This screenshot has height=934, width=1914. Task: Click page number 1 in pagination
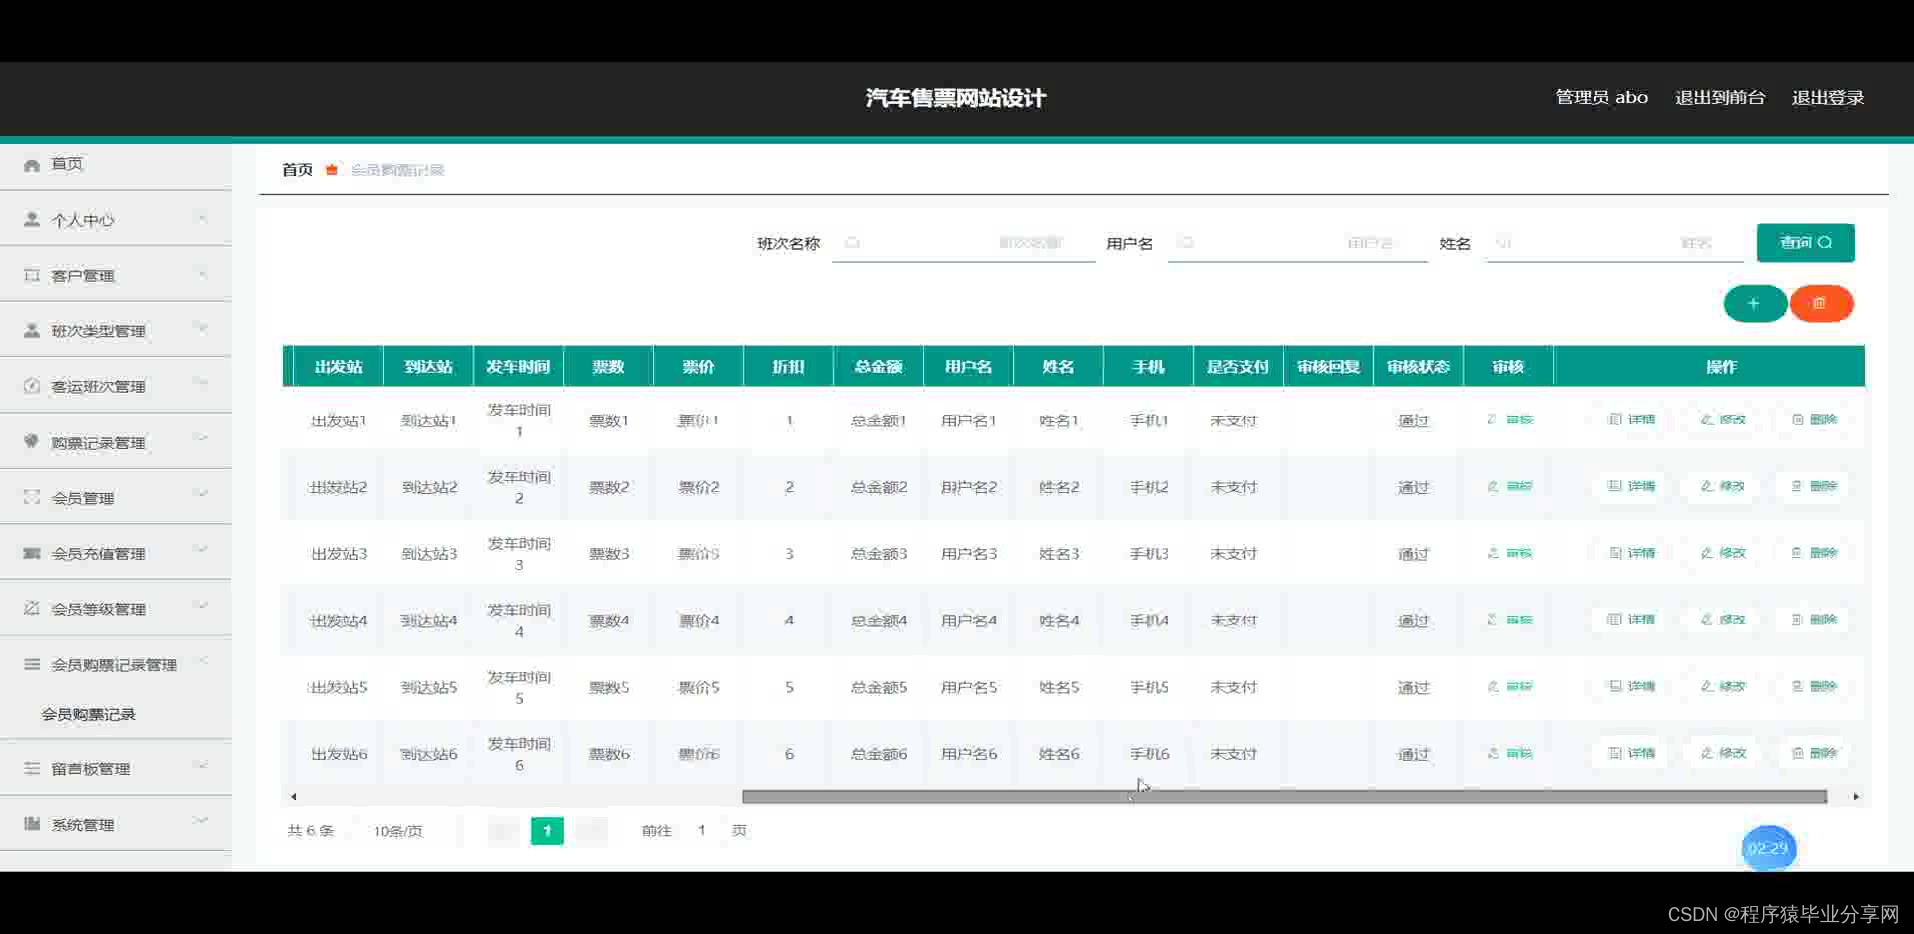tap(547, 831)
